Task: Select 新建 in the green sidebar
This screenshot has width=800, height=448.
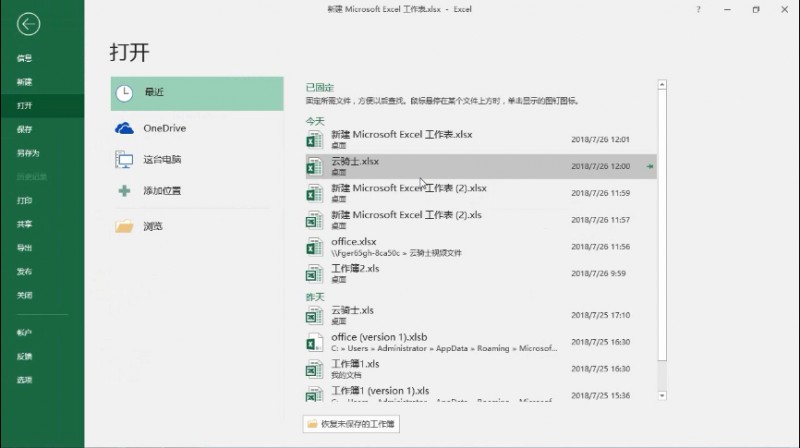Action: click(x=24, y=82)
